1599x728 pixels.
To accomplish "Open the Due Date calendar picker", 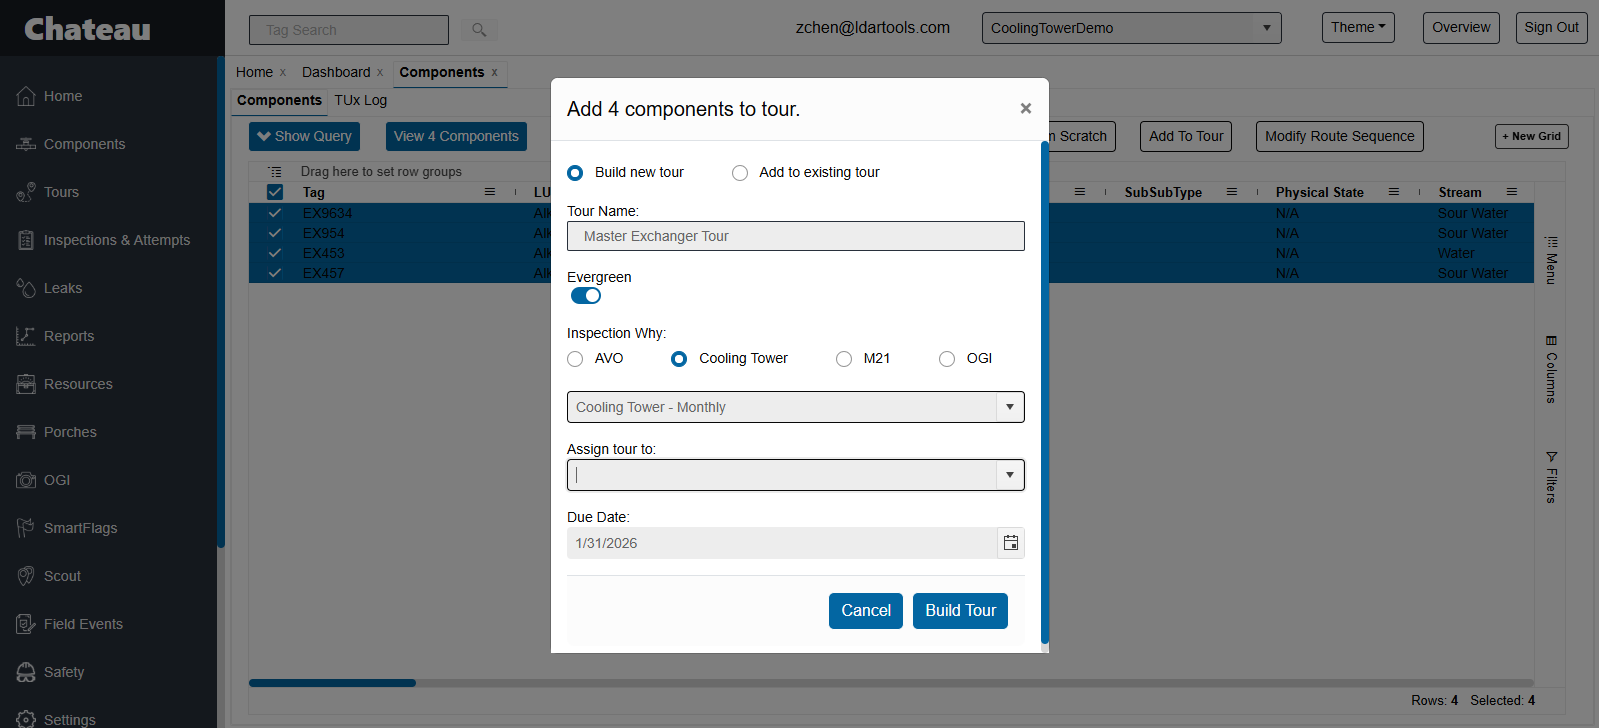I will pyautogui.click(x=1011, y=543).
